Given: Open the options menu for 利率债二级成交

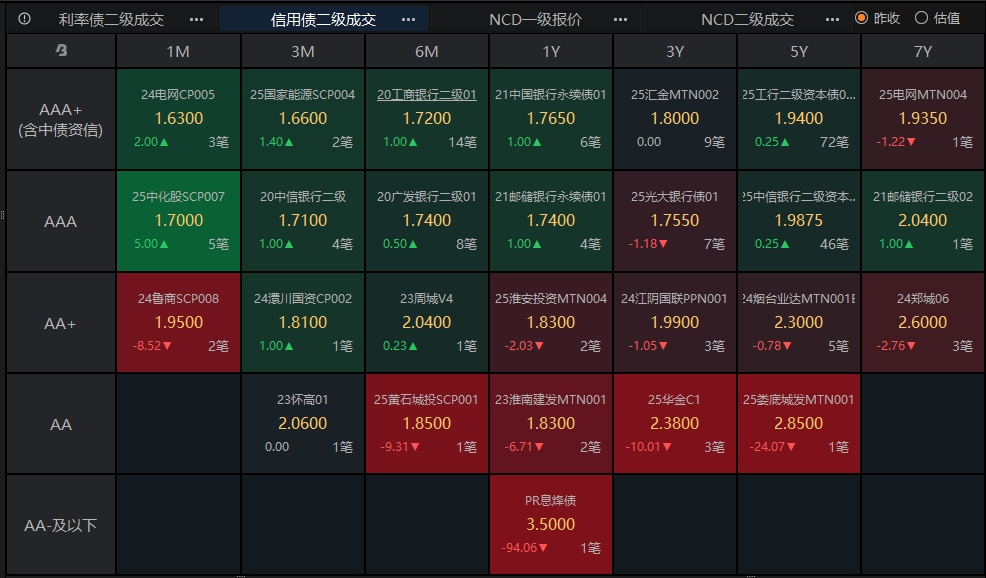Looking at the screenshot, I should click(196, 19).
